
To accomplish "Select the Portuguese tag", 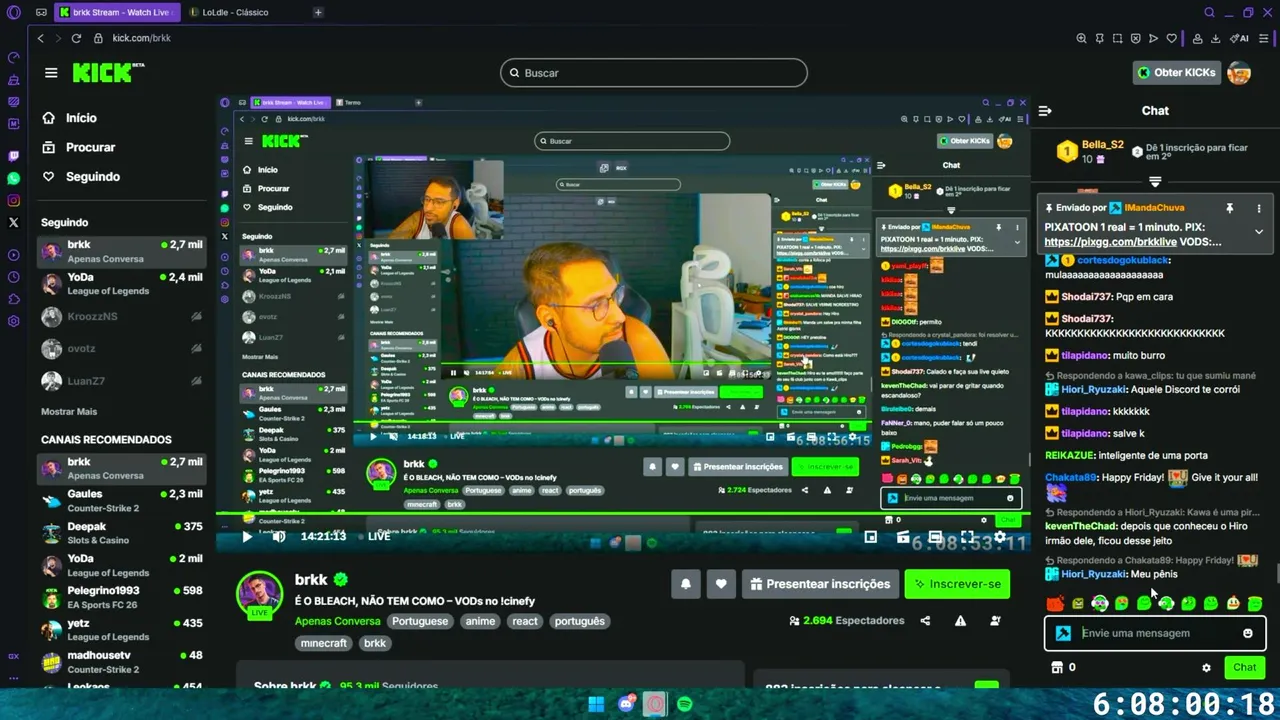I will click(420, 621).
